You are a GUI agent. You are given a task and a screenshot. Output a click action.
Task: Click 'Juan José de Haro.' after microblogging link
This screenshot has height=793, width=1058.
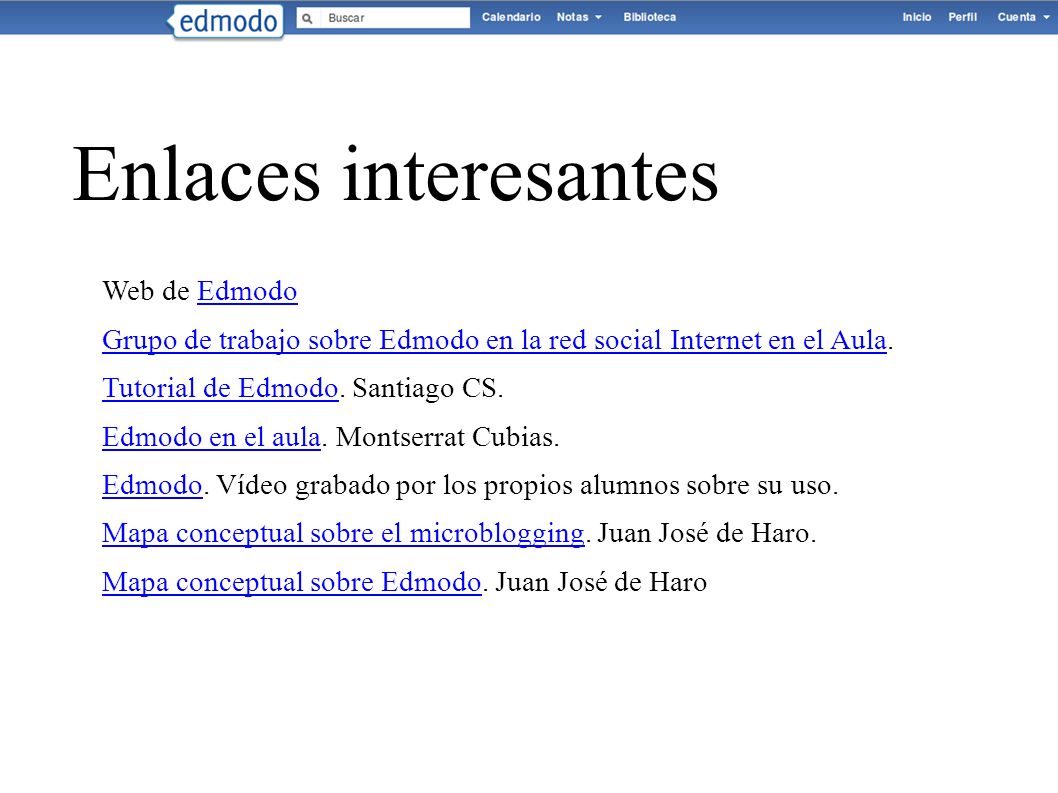[706, 533]
